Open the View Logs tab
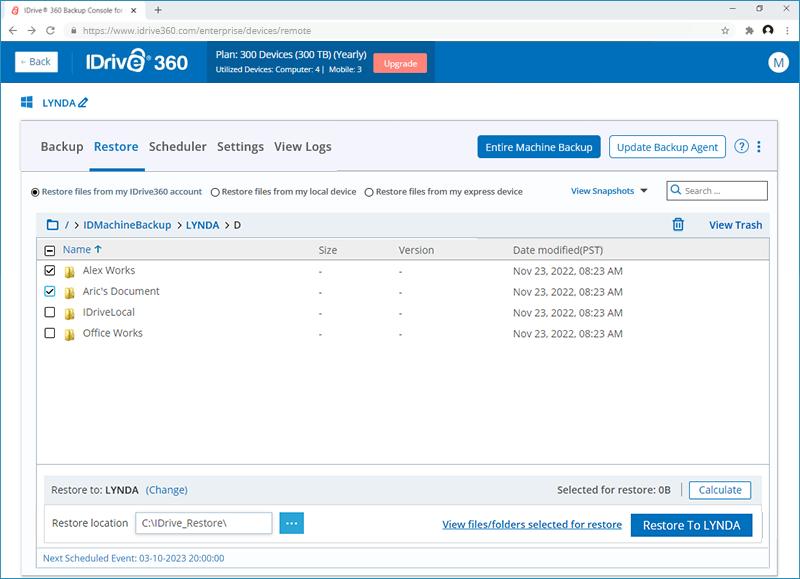The height and width of the screenshot is (579, 800). (x=303, y=147)
